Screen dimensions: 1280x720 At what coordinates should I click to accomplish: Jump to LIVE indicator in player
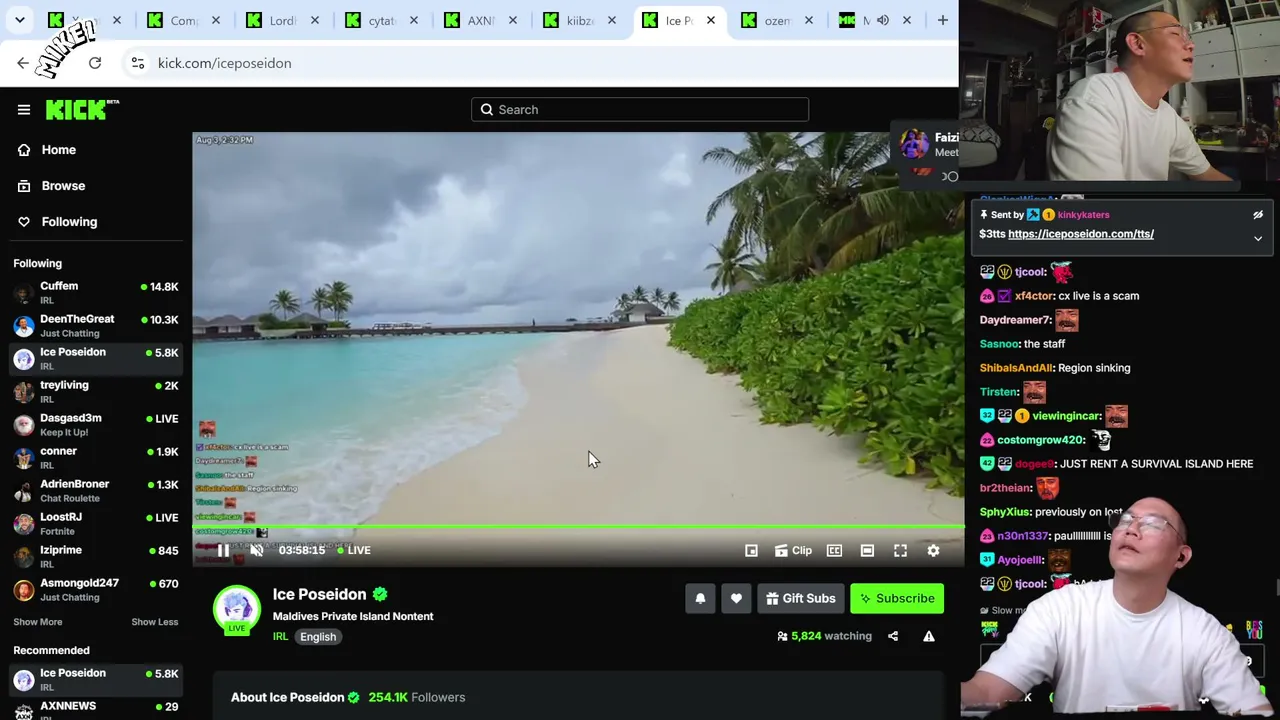[354, 550]
